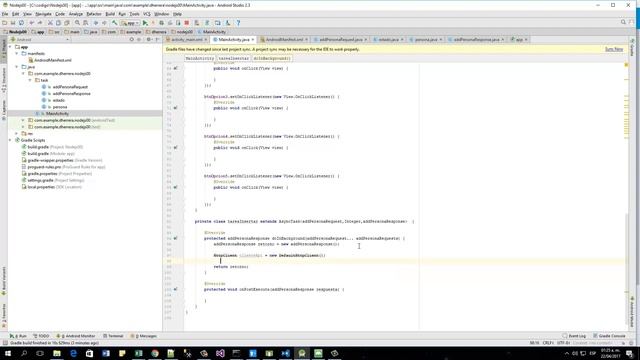Switch to the addPersonaRequest.java editor tab

pyautogui.click(x=340, y=40)
